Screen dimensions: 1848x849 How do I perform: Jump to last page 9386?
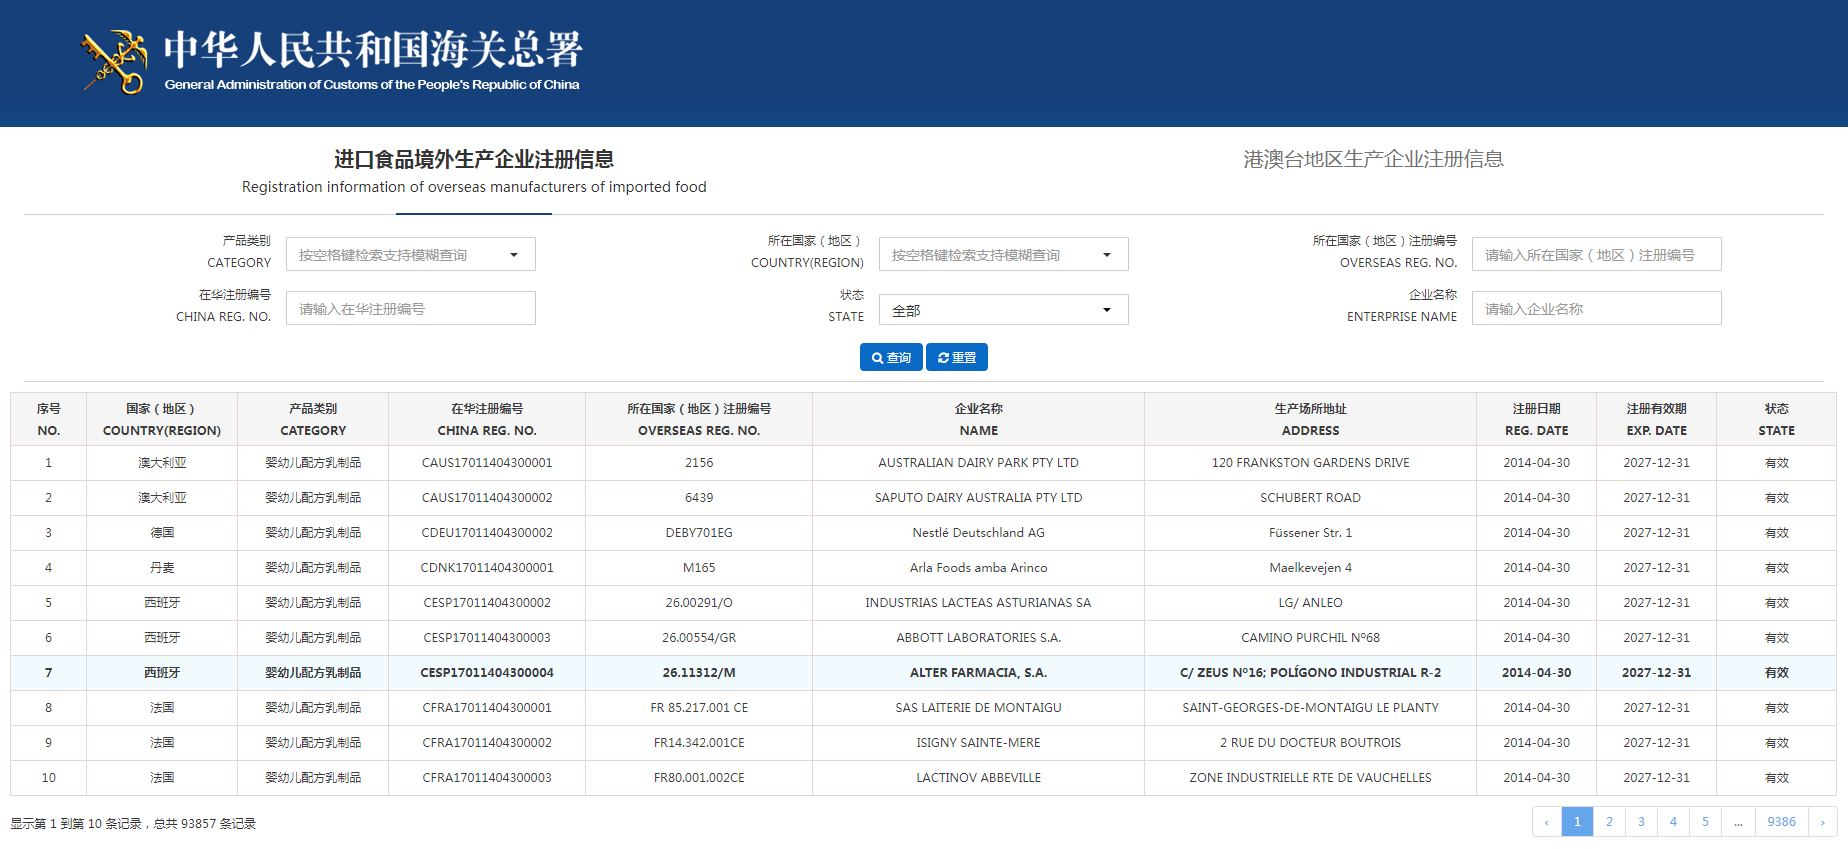pyautogui.click(x=1781, y=822)
